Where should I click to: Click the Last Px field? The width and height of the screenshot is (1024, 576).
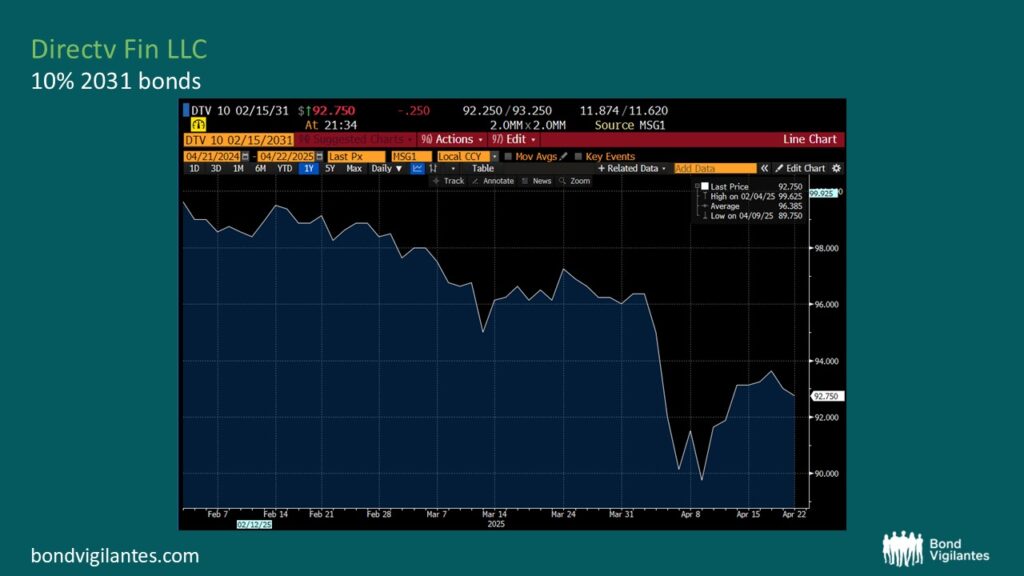point(356,157)
